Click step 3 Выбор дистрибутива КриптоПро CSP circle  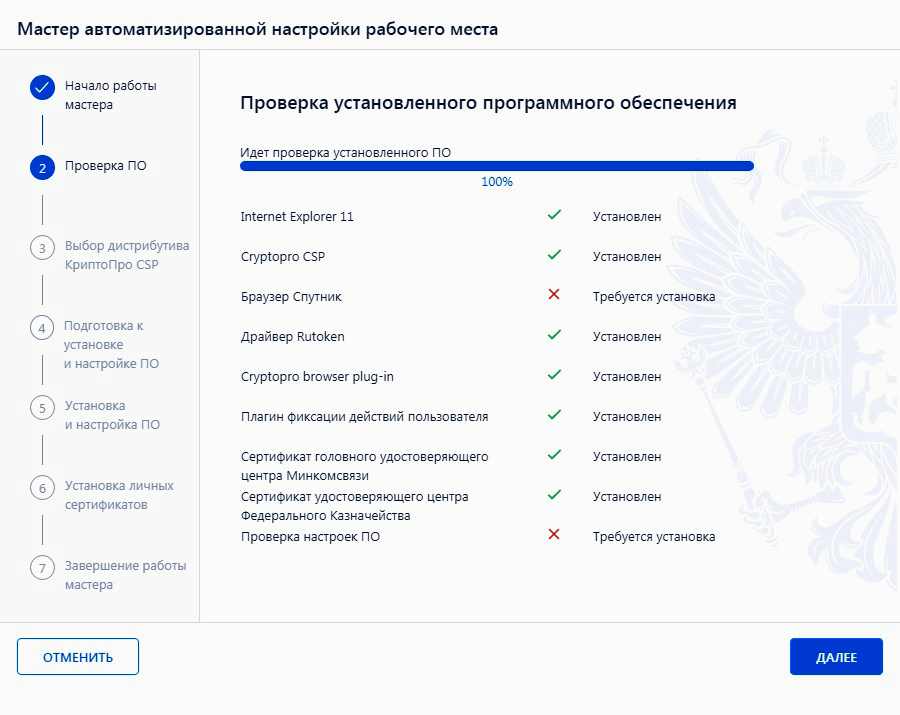pos(41,247)
